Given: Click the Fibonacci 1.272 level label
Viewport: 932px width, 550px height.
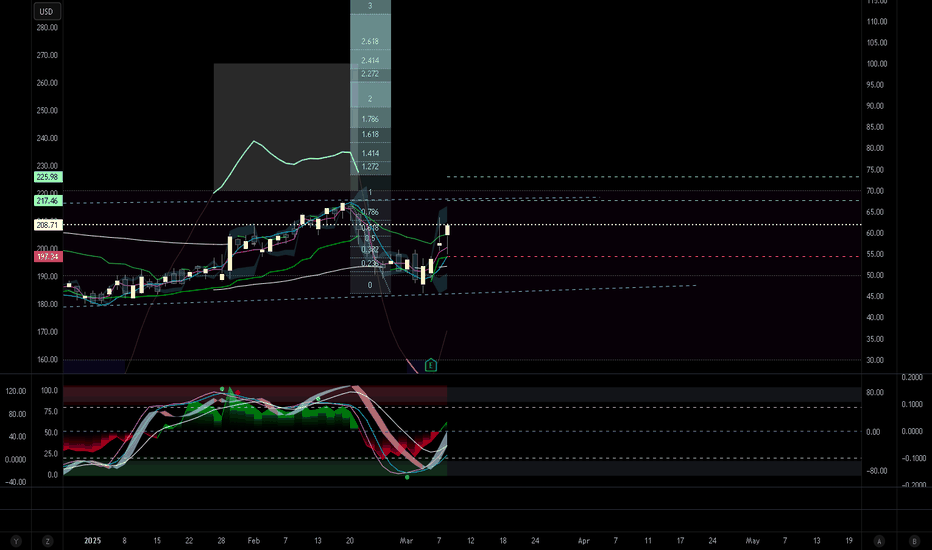Looking at the screenshot, I should tap(370, 166).
